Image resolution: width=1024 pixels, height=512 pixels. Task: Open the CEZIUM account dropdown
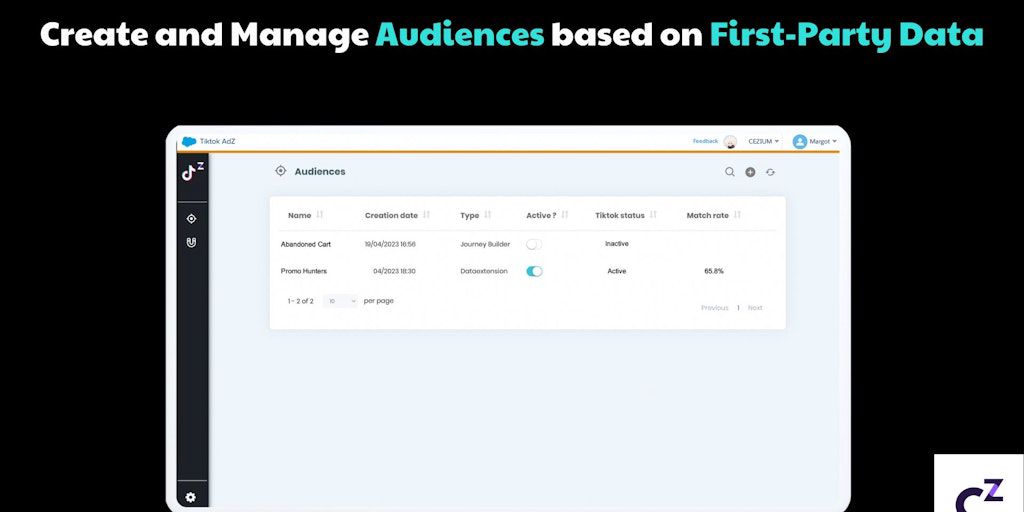pyautogui.click(x=763, y=142)
